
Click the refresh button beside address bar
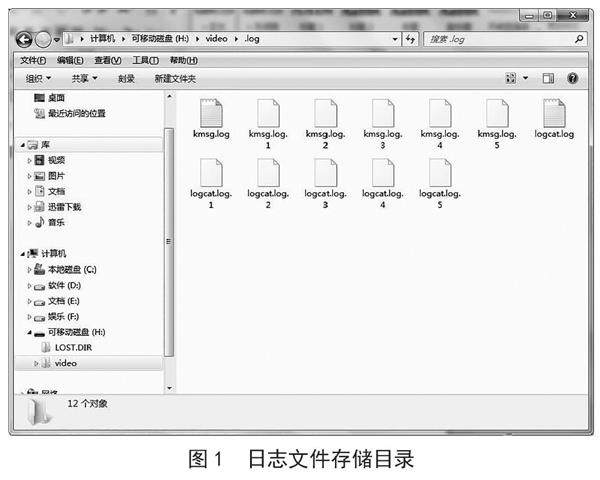coord(410,39)
